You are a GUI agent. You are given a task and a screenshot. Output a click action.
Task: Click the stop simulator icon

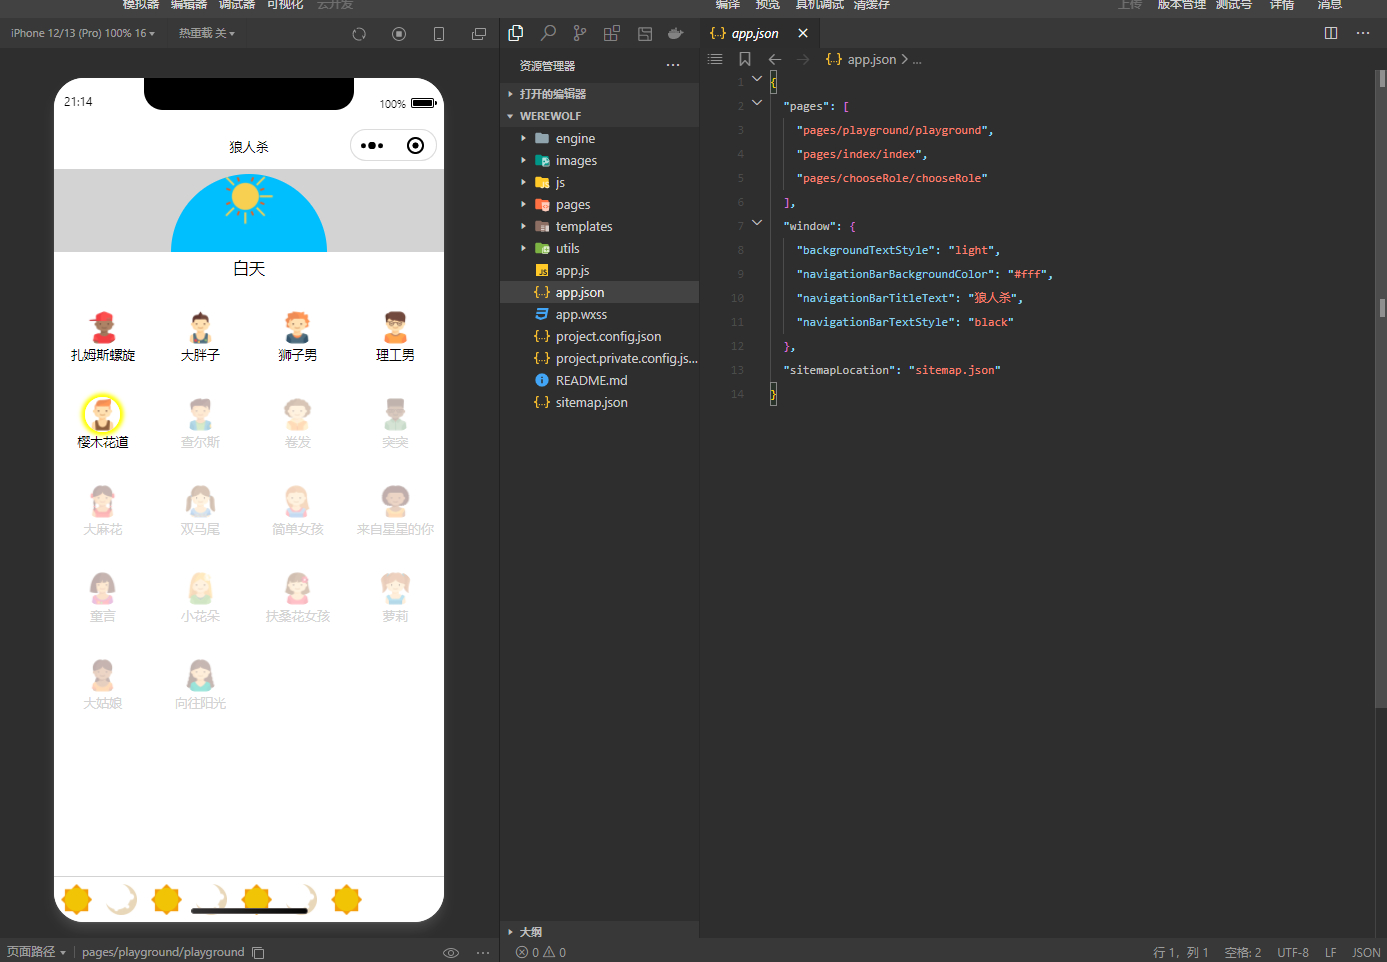coord(399,34)
